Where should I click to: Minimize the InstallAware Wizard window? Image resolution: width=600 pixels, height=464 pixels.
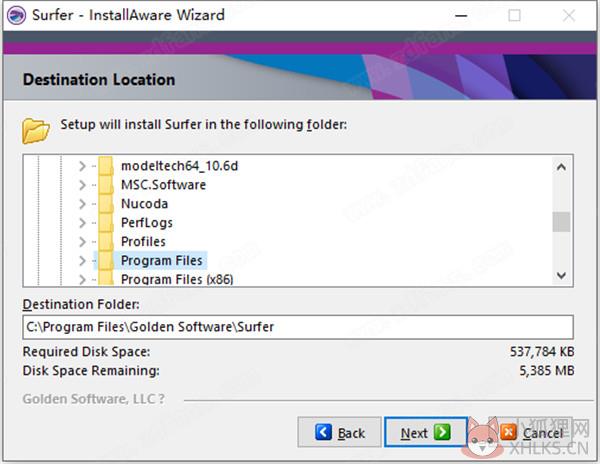click(x=461, y=16)
